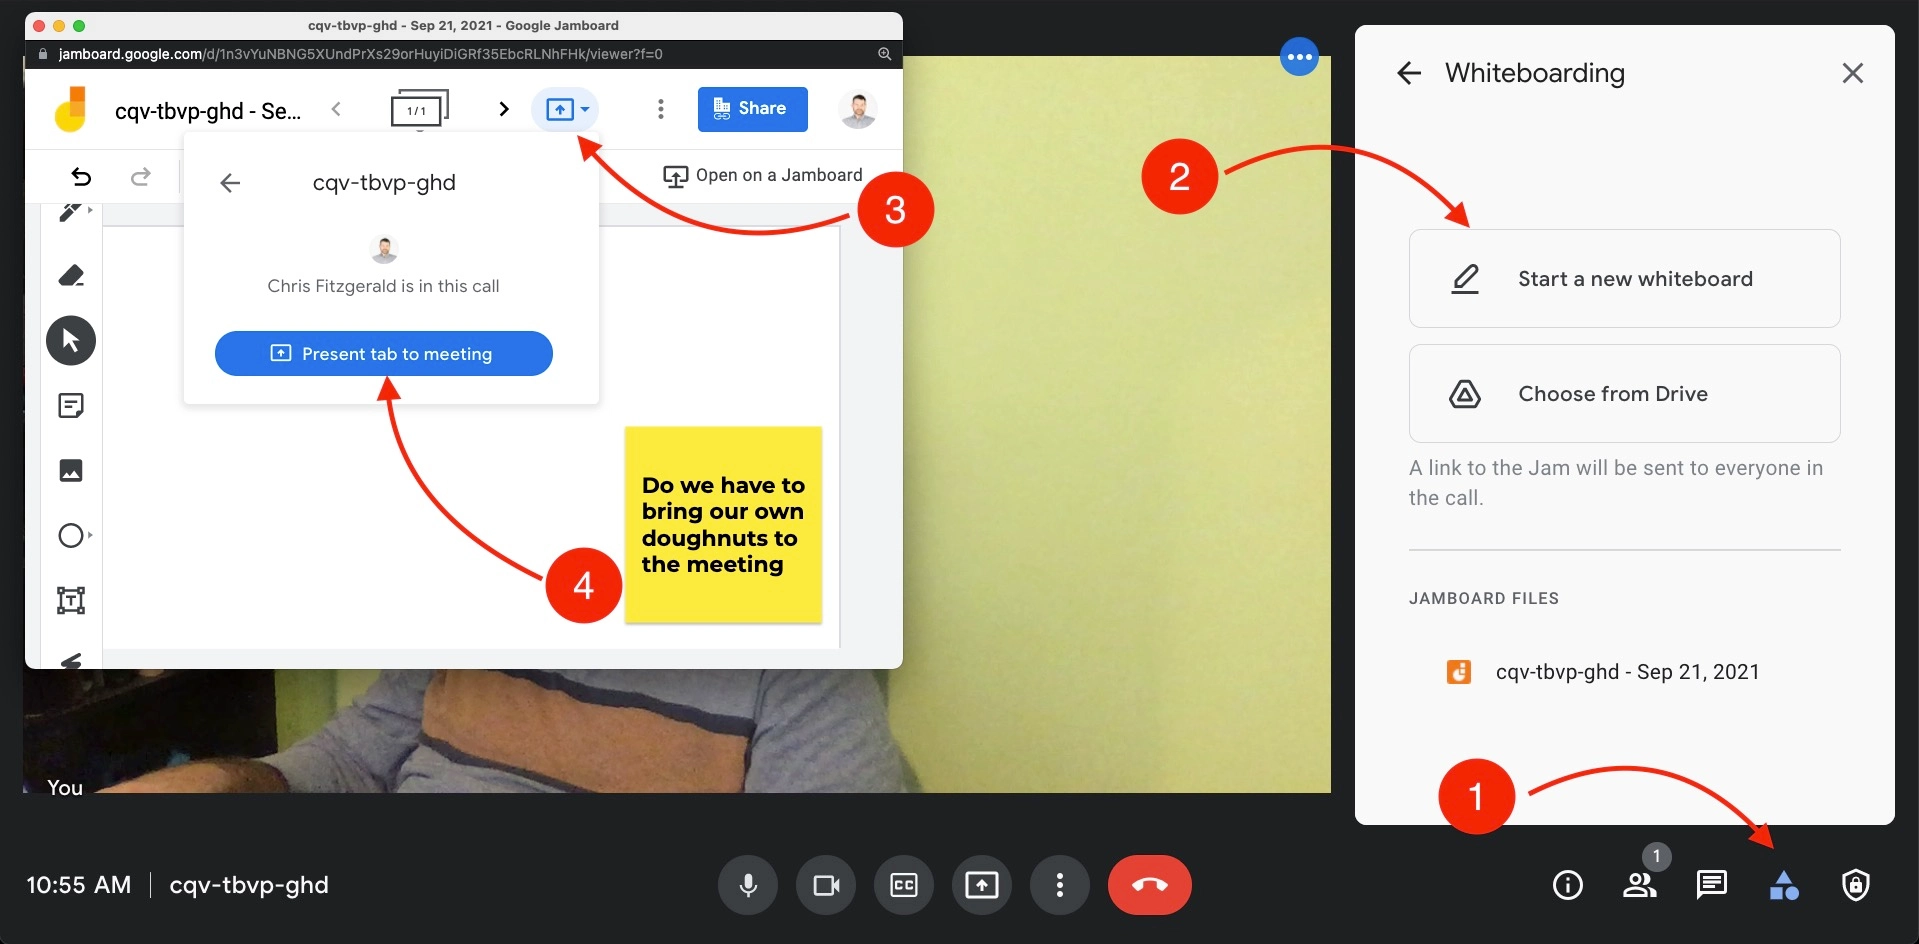The image size is (1919, 944).
Task: Click Present tab to meeting
Action: (384, 354)
